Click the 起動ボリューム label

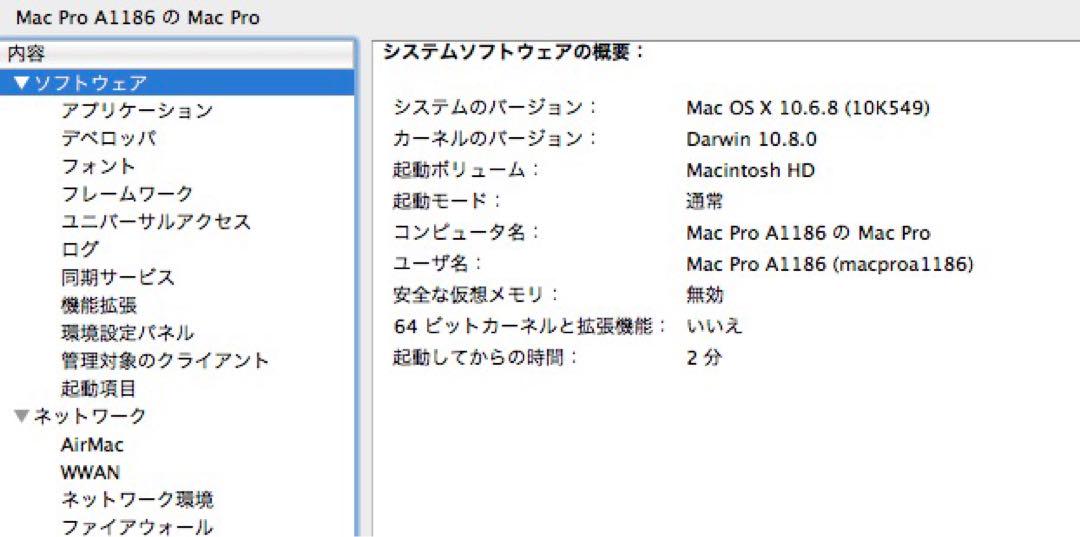coord(466,170)
